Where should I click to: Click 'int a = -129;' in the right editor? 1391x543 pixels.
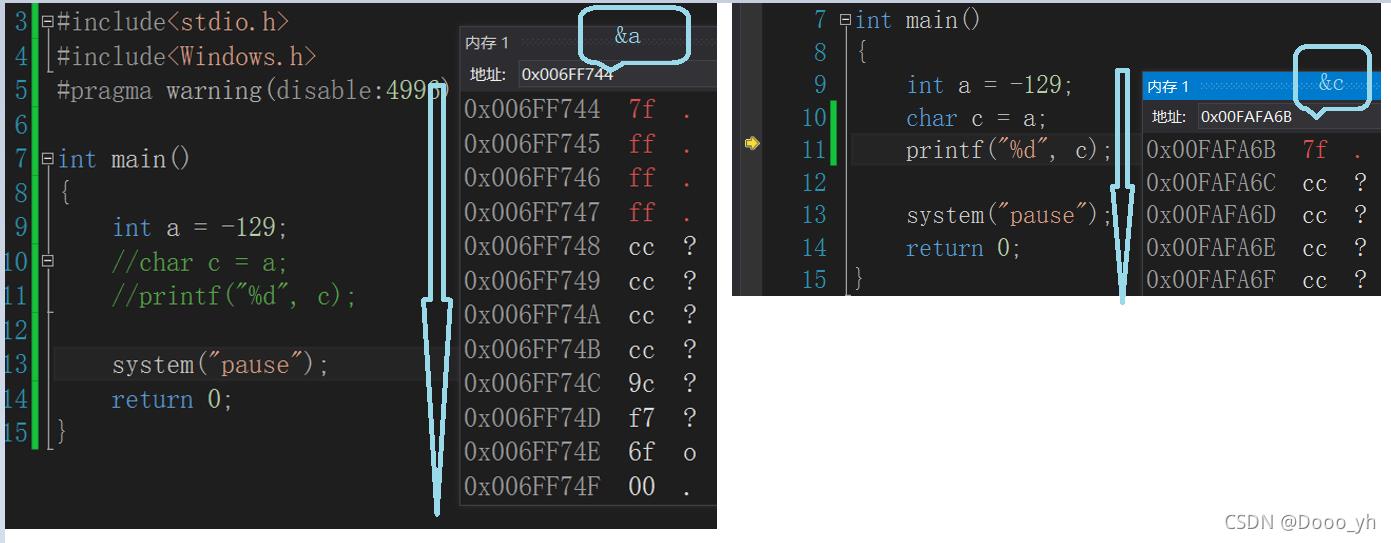[x=990, y=86]
